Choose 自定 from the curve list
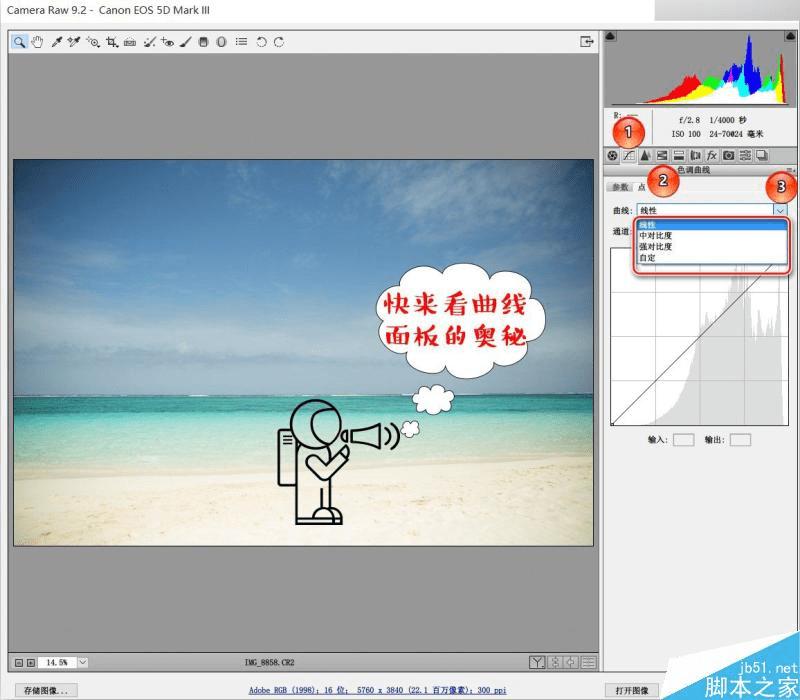 coord(712,258)
